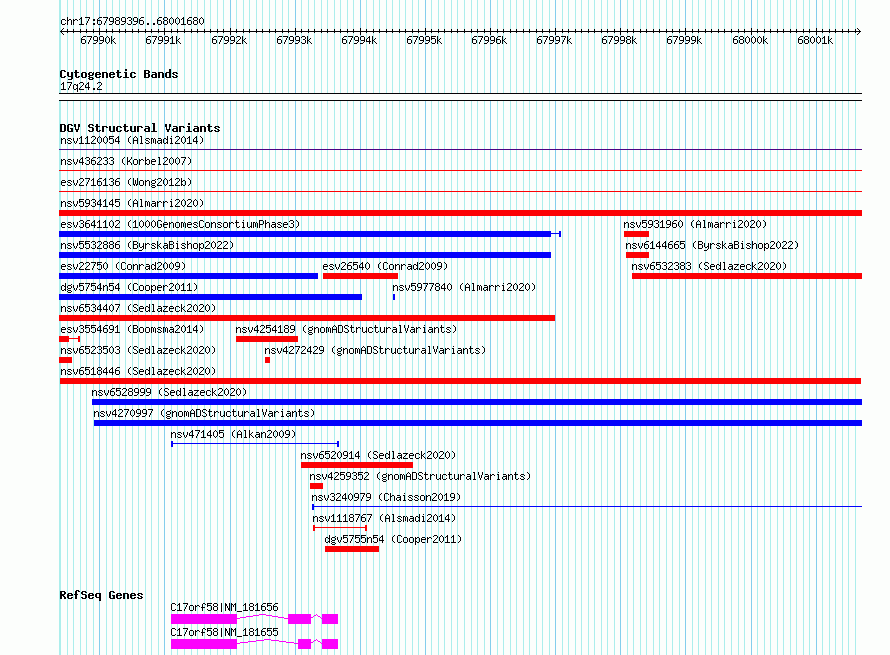Open the nsv1118767 (Alsmadi2014) variant label
The image size is (890, 655).
[384, 518]
